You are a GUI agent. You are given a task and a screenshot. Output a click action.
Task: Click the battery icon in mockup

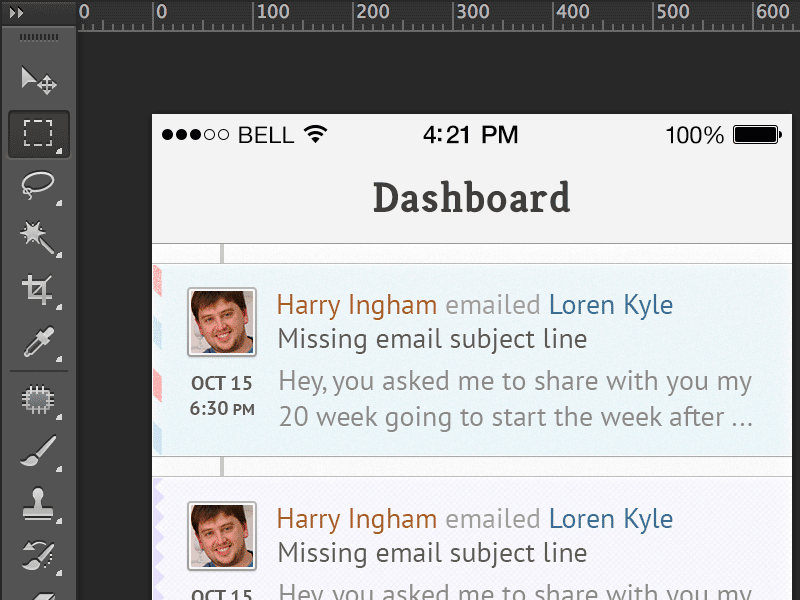click(757, 135)
